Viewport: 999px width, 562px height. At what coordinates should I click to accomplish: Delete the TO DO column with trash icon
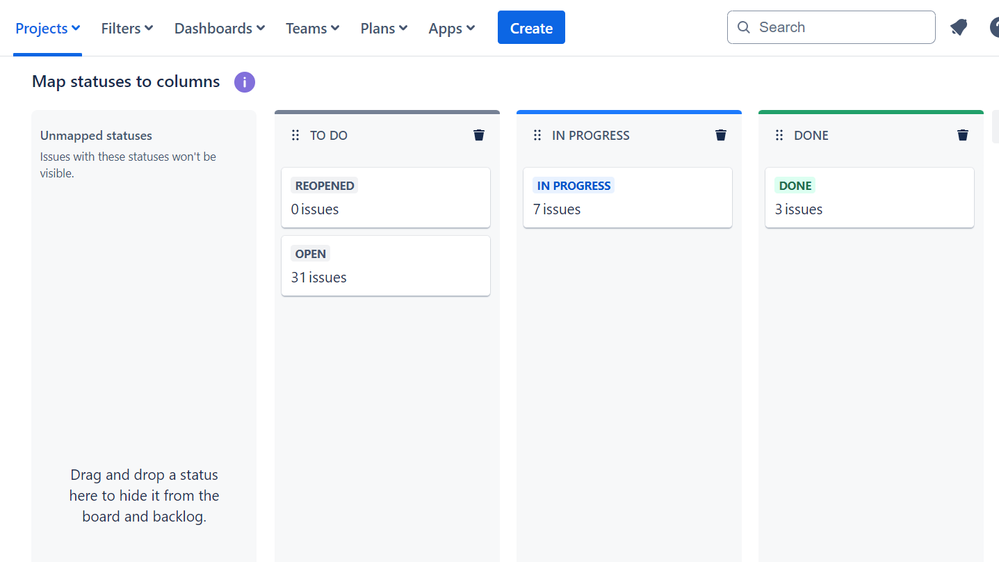[478, 135]
